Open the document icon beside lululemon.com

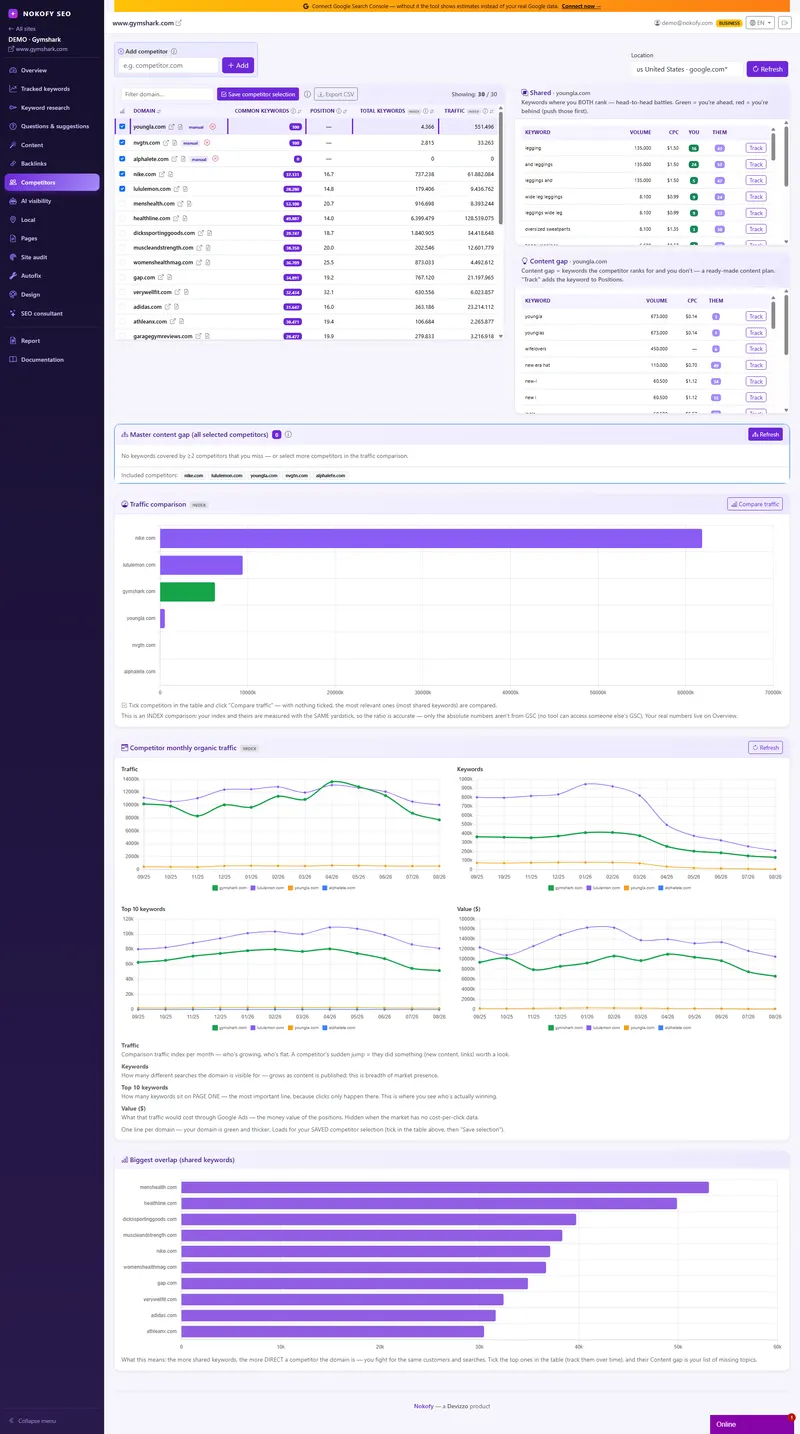pyautogui.click(x=185, y=189)
